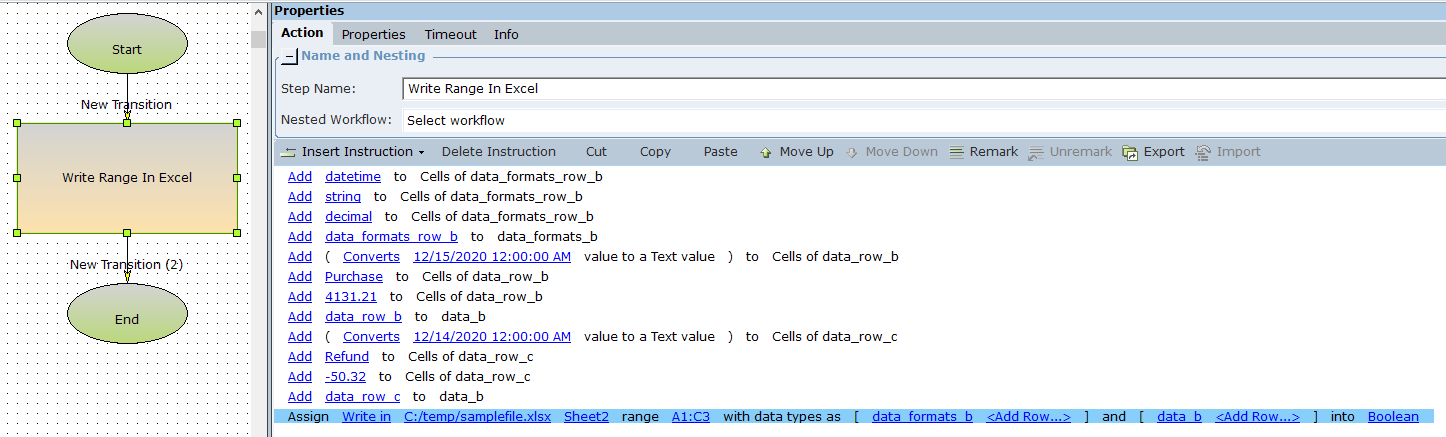Click the C:/temp/samplefile.xlsx file link
Image resolution: width=1446 pixels, height=437 pixels.
[477, 417]
